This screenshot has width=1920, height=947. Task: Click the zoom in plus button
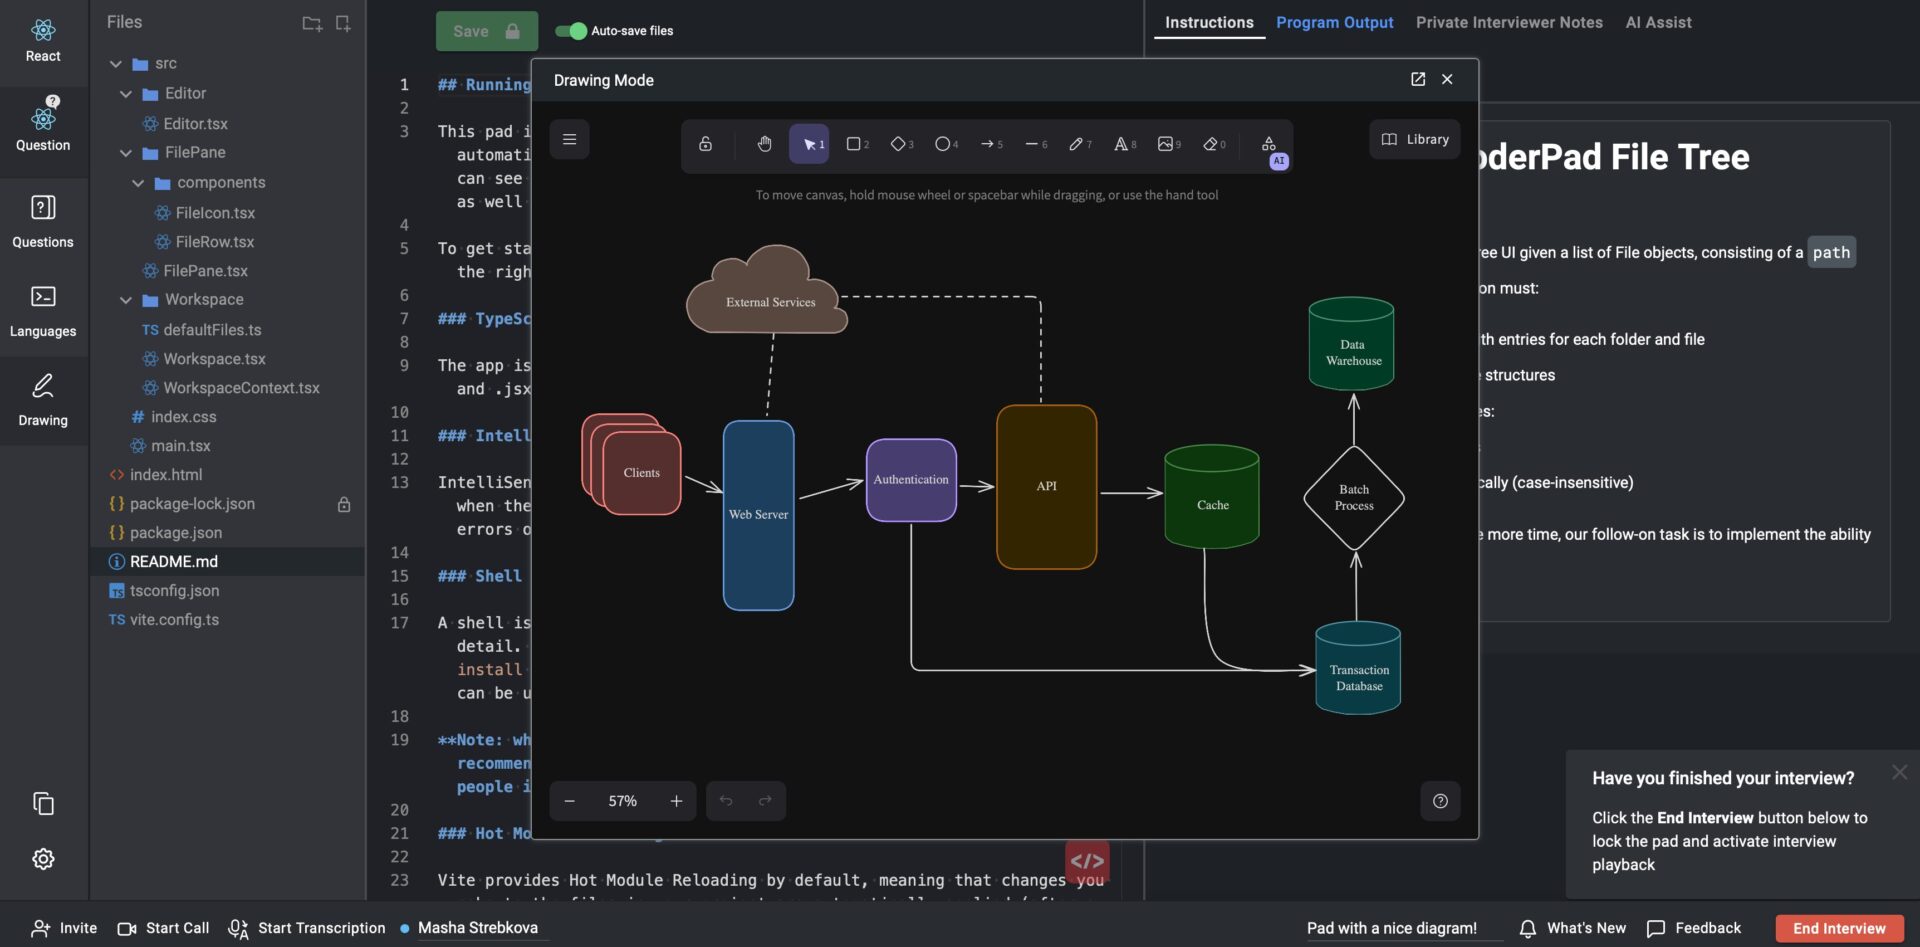(676, 801)
